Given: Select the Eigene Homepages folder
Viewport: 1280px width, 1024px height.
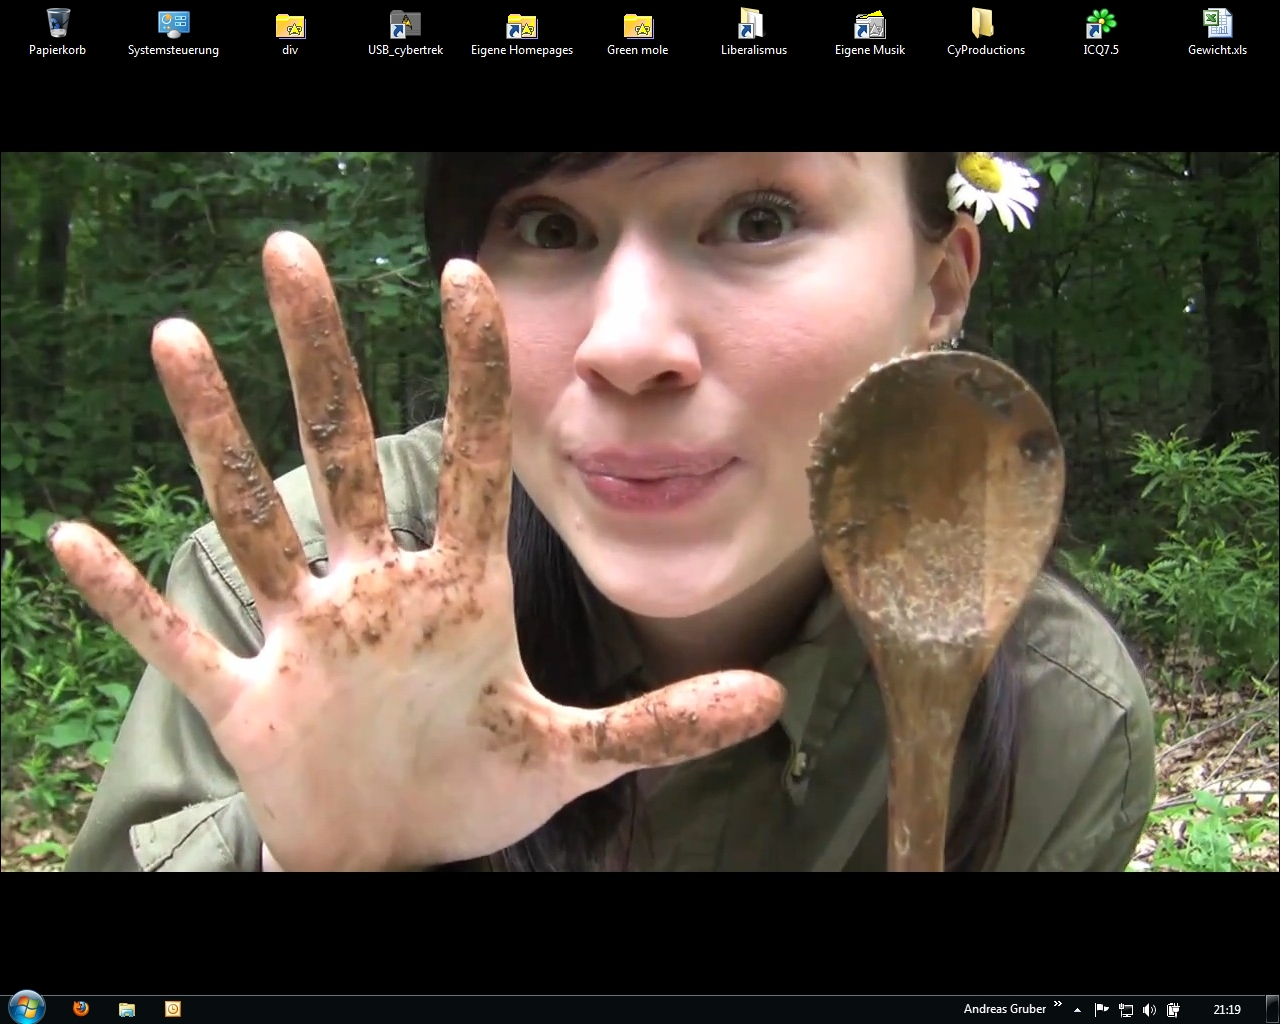Looking at the screenshot, I should click(x=522, y=25).
